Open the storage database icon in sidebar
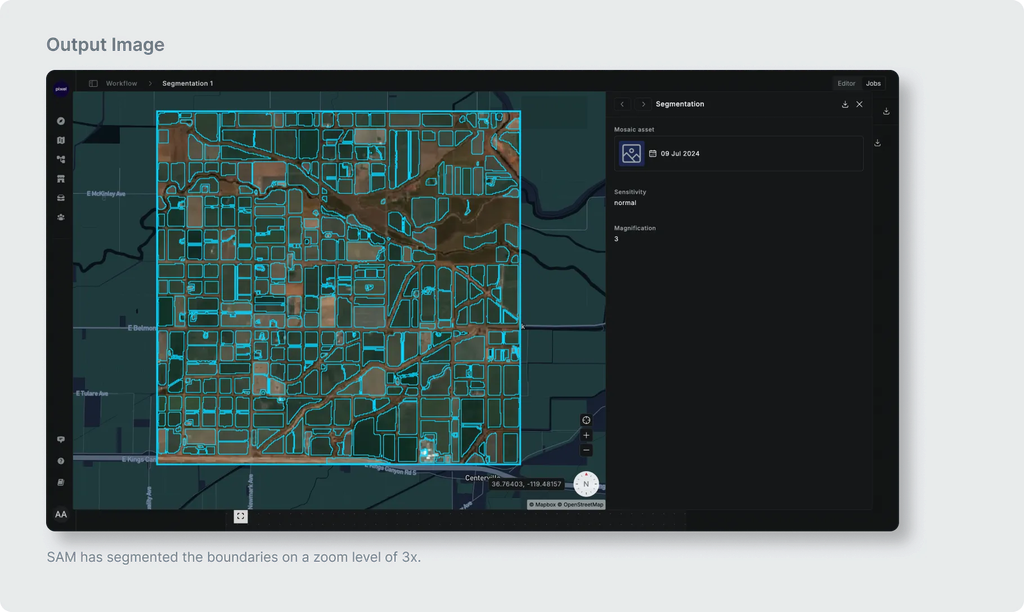Image resolution: width=1024 pixels, height=612 pixels. point(61,198)
